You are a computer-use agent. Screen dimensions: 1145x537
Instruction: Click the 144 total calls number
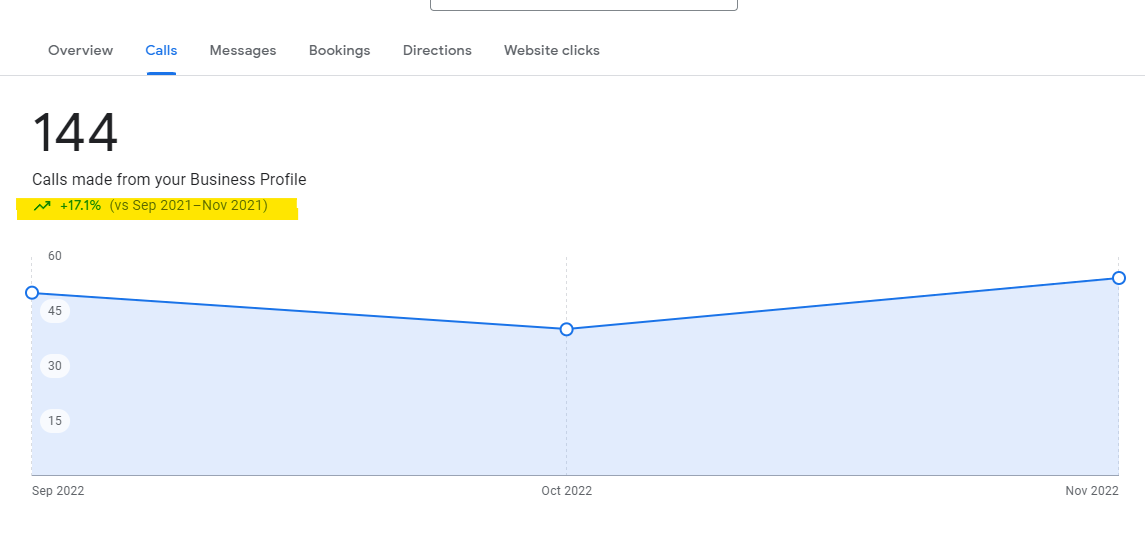75,133
